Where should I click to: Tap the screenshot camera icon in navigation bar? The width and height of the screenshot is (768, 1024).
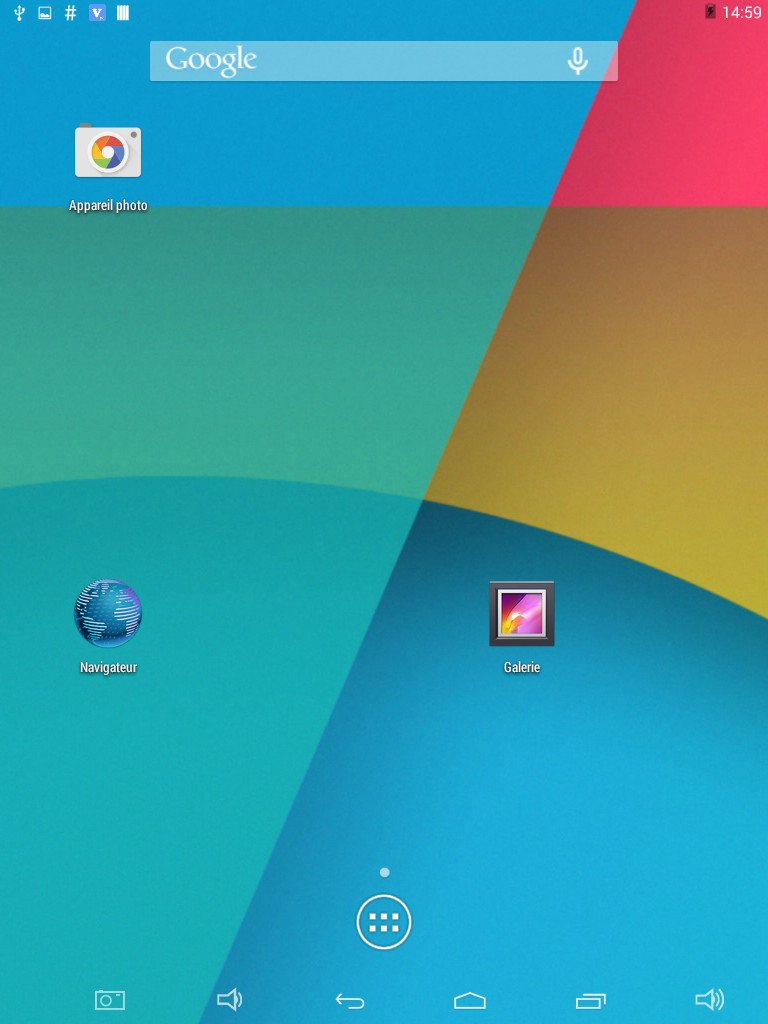[x=110, y=1000]
